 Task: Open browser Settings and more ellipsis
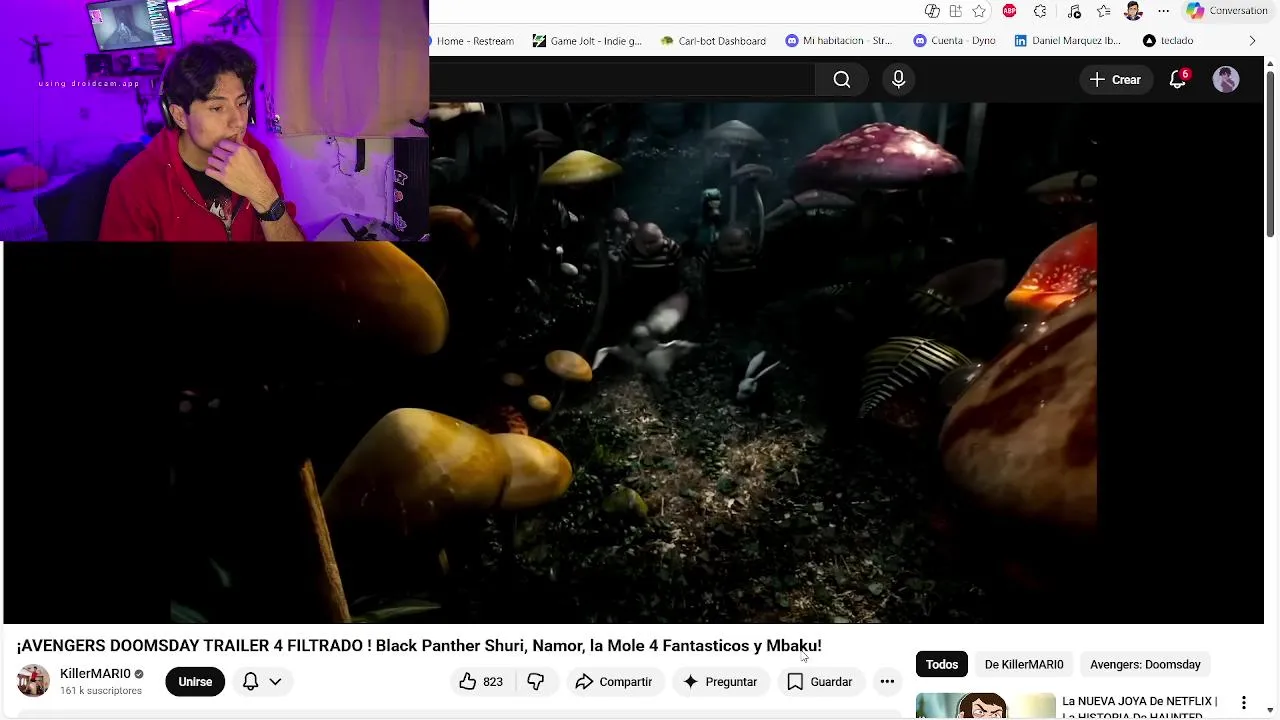pos(1163,11)
